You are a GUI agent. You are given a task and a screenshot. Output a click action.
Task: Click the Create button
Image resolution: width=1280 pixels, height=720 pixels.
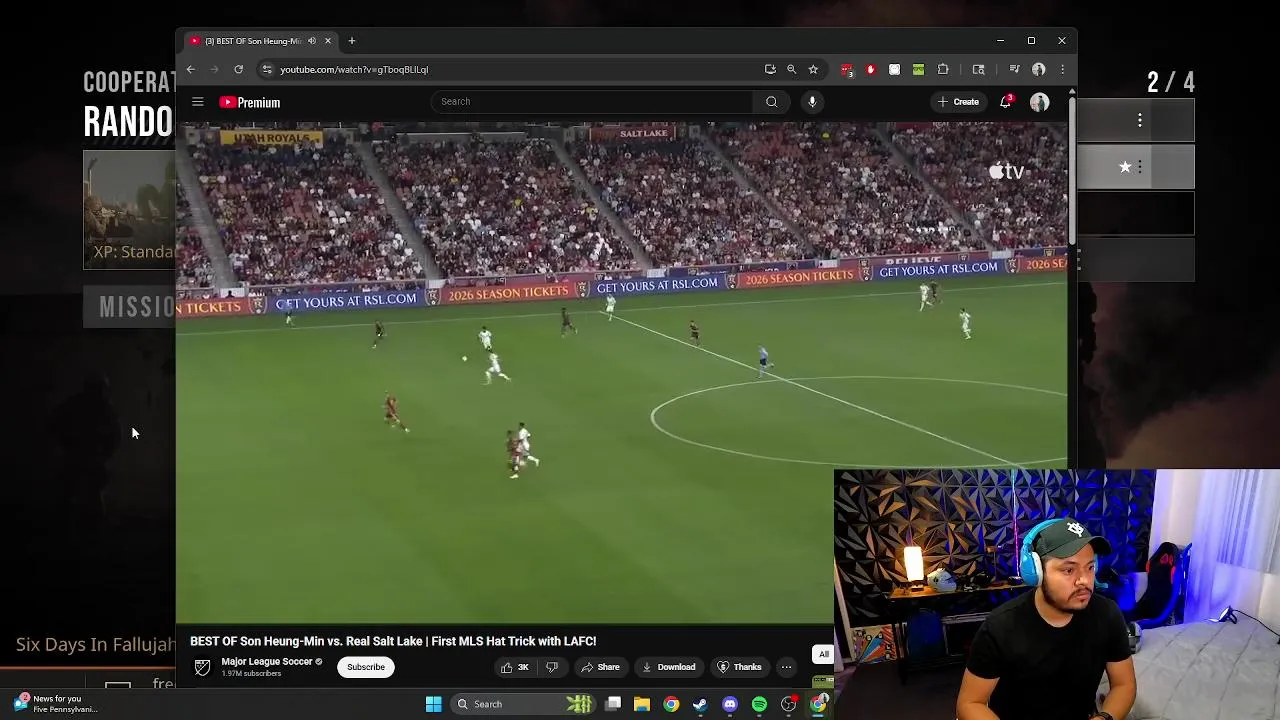(x=958, y=101)
